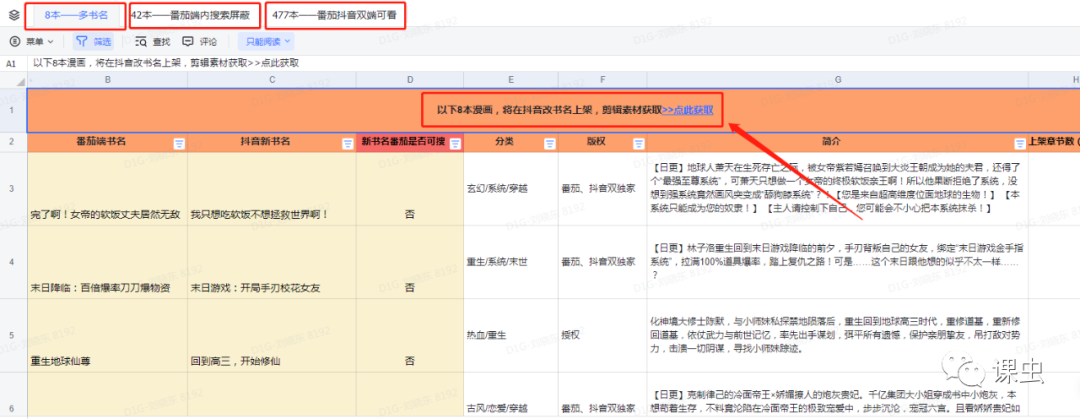
Task: Open the sheet layers stack icon
Action: coord(12,14)
